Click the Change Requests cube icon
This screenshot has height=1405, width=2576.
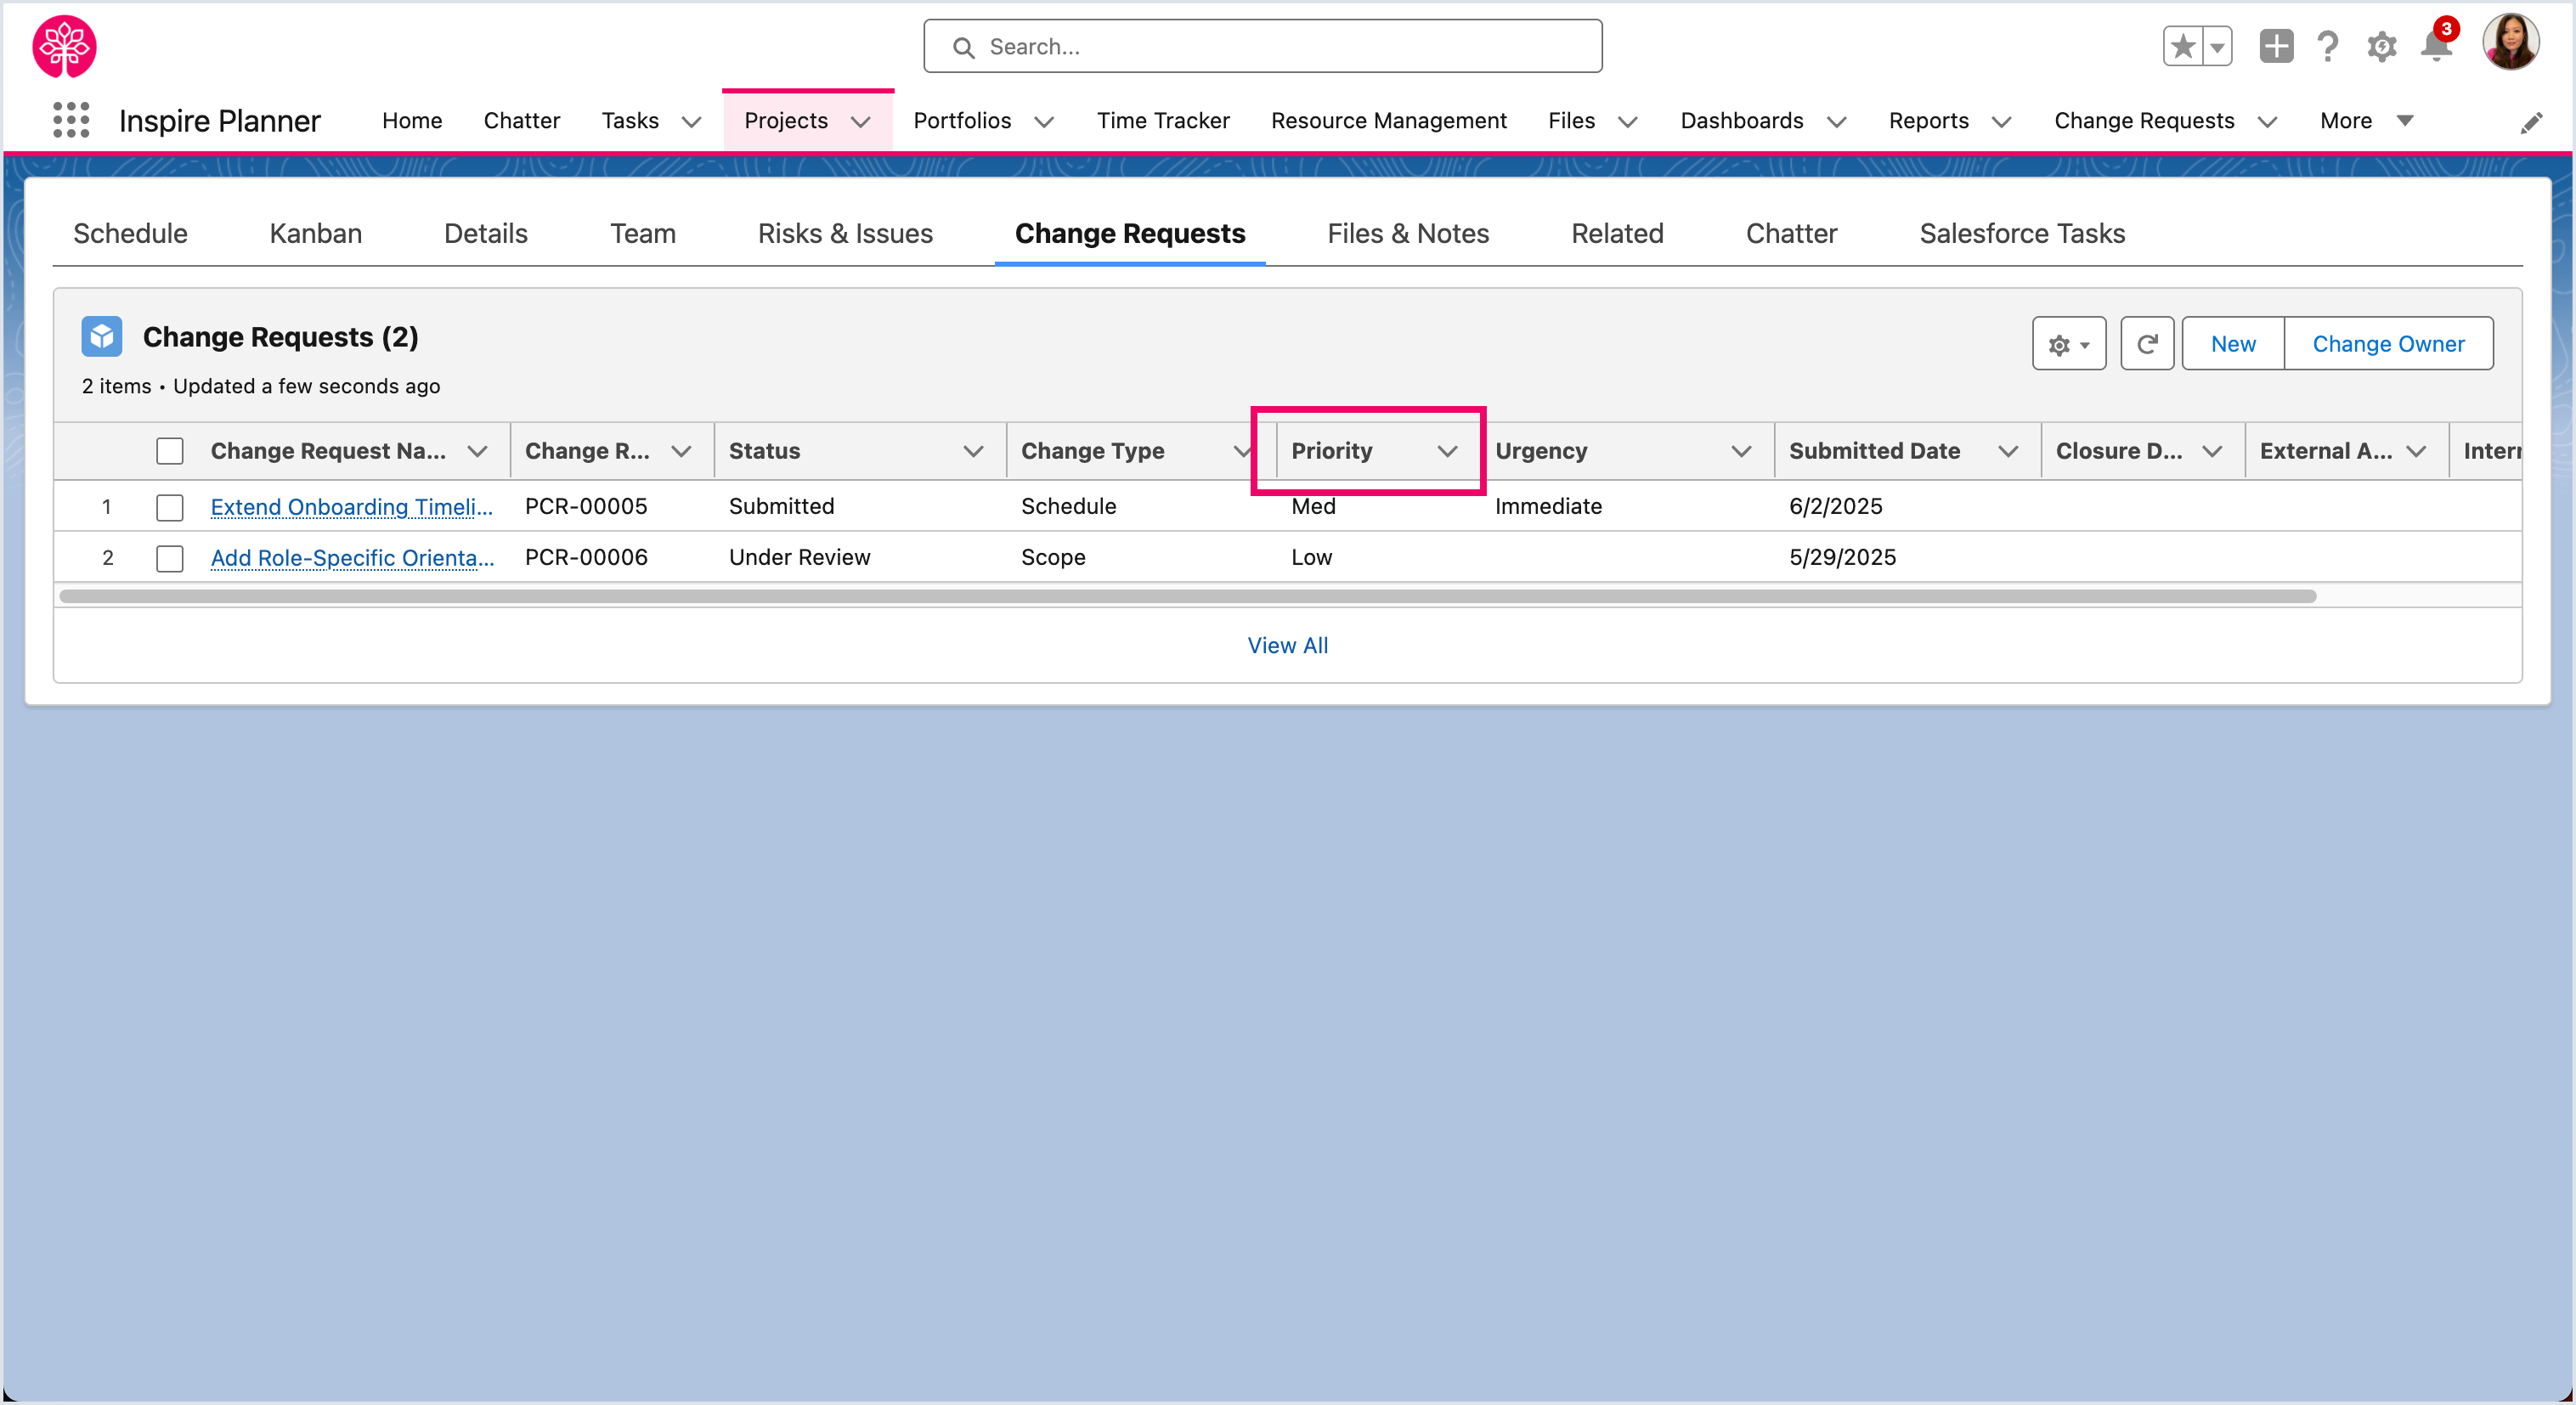coord(102,337)
